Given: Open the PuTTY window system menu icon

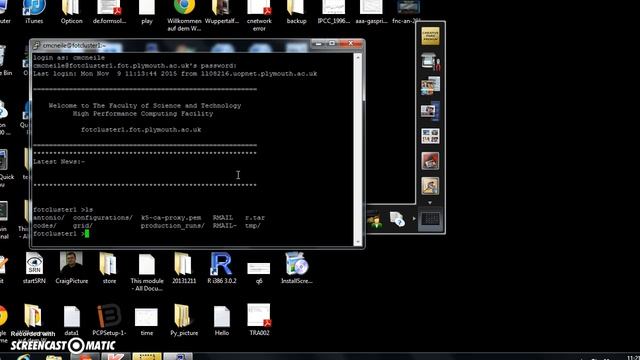Looking at the screenshot, I should pos(36,45).
